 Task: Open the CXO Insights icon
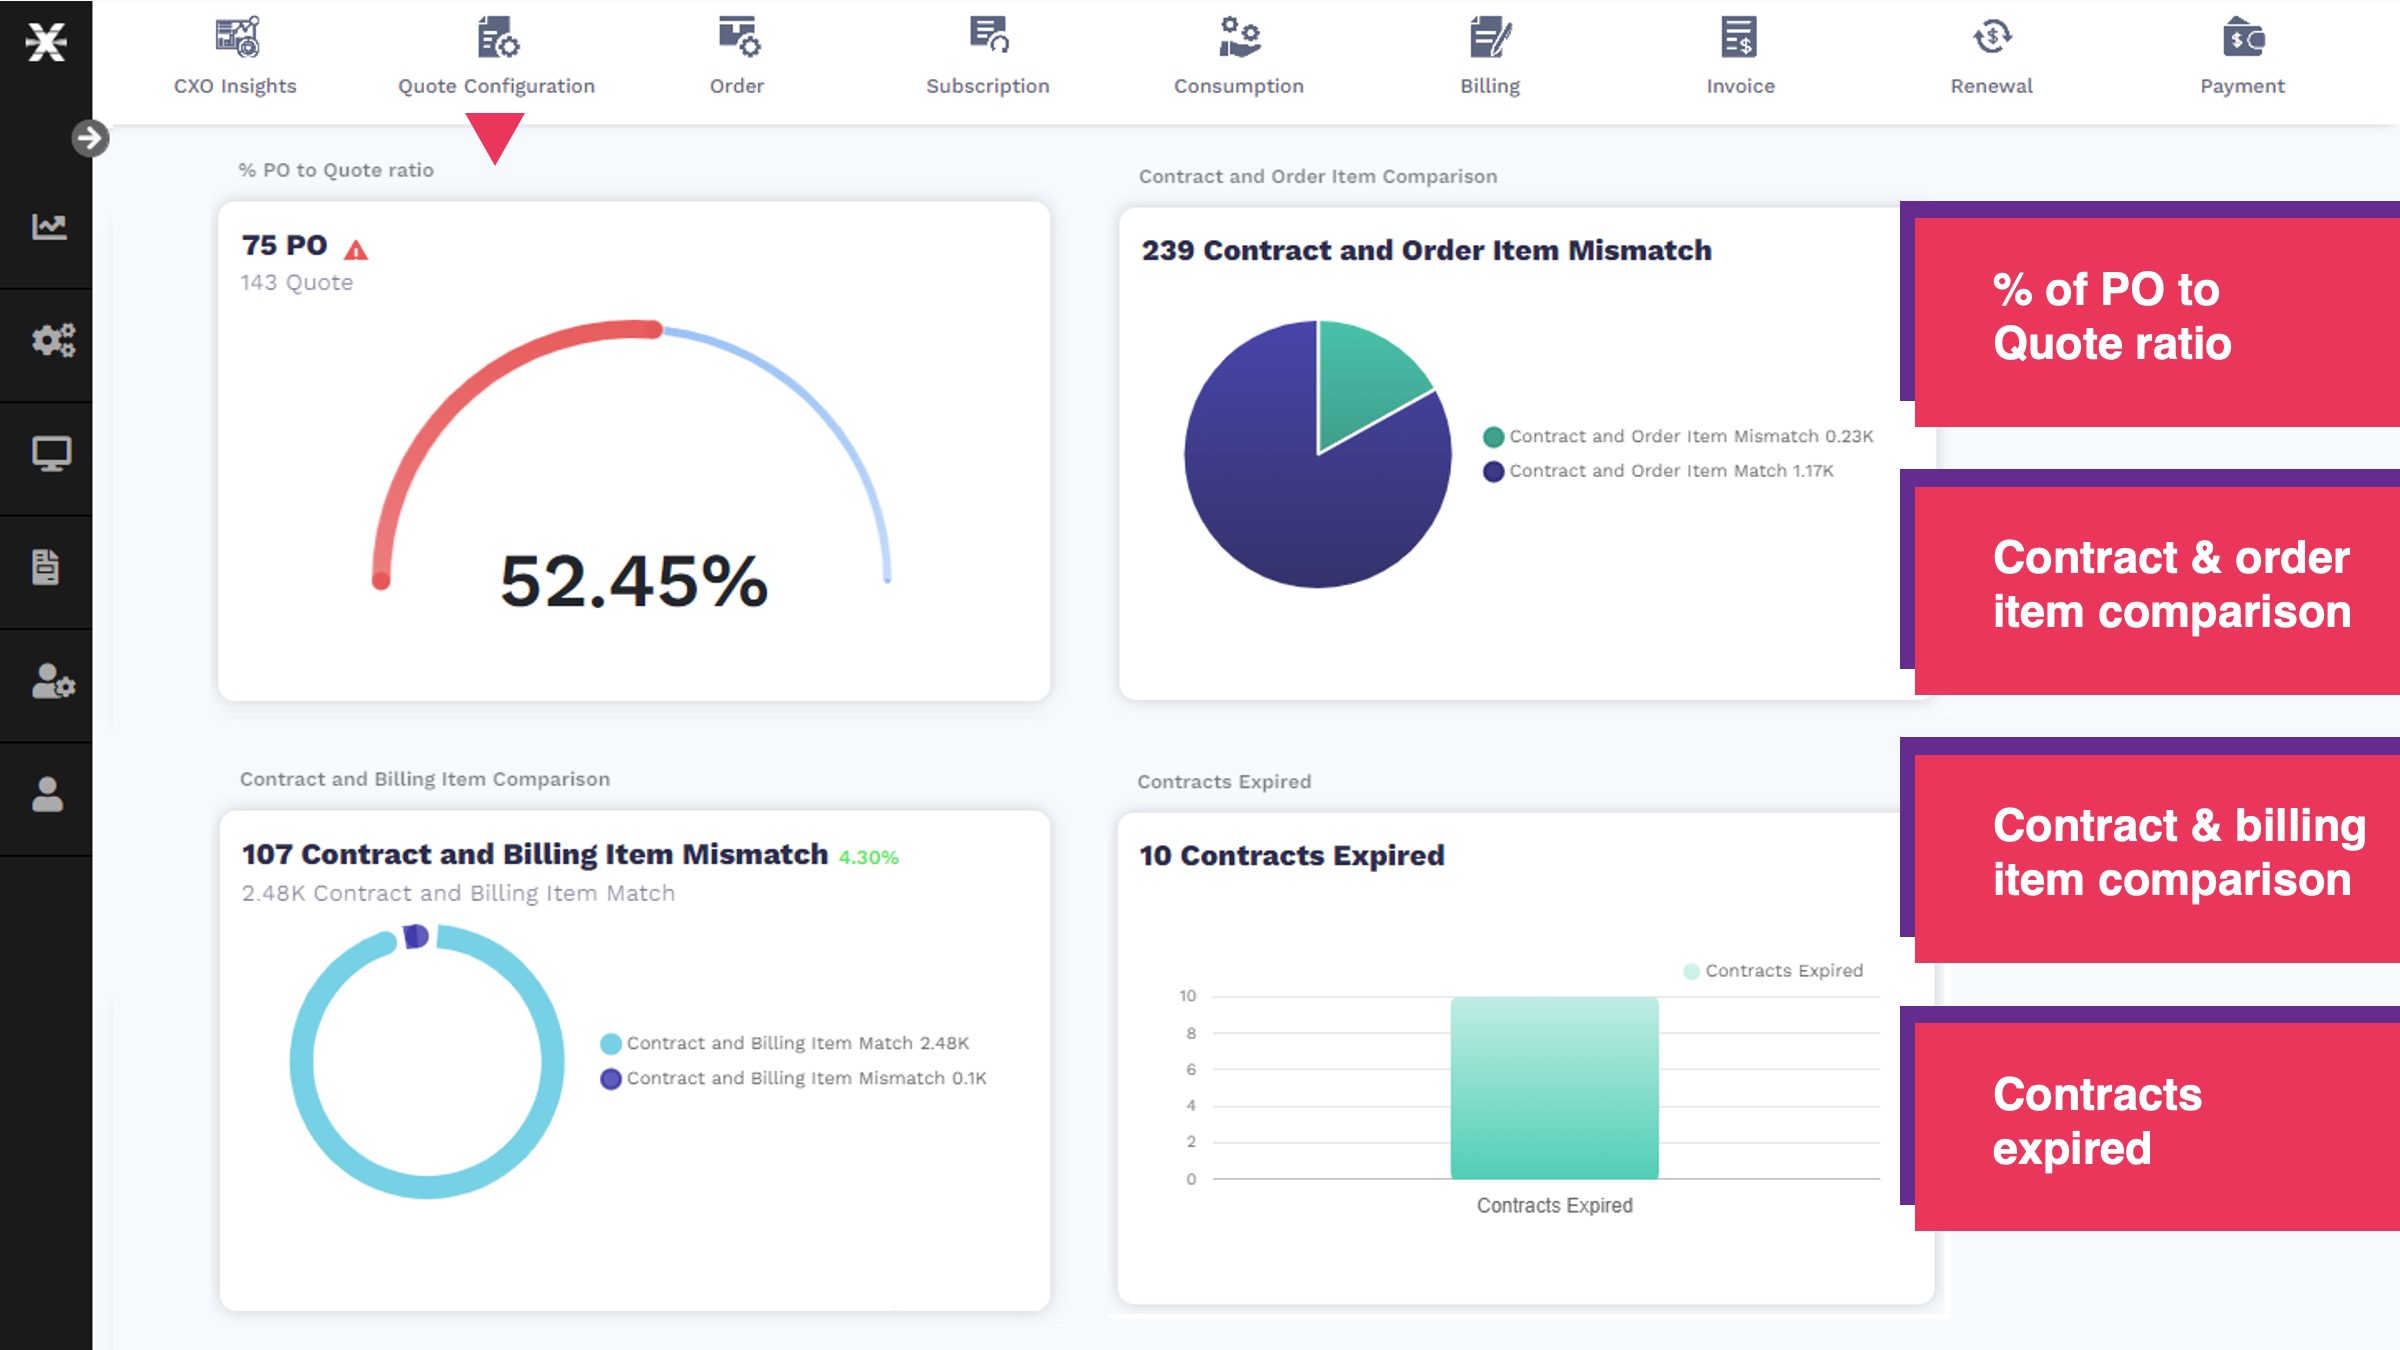pos(236,38)
